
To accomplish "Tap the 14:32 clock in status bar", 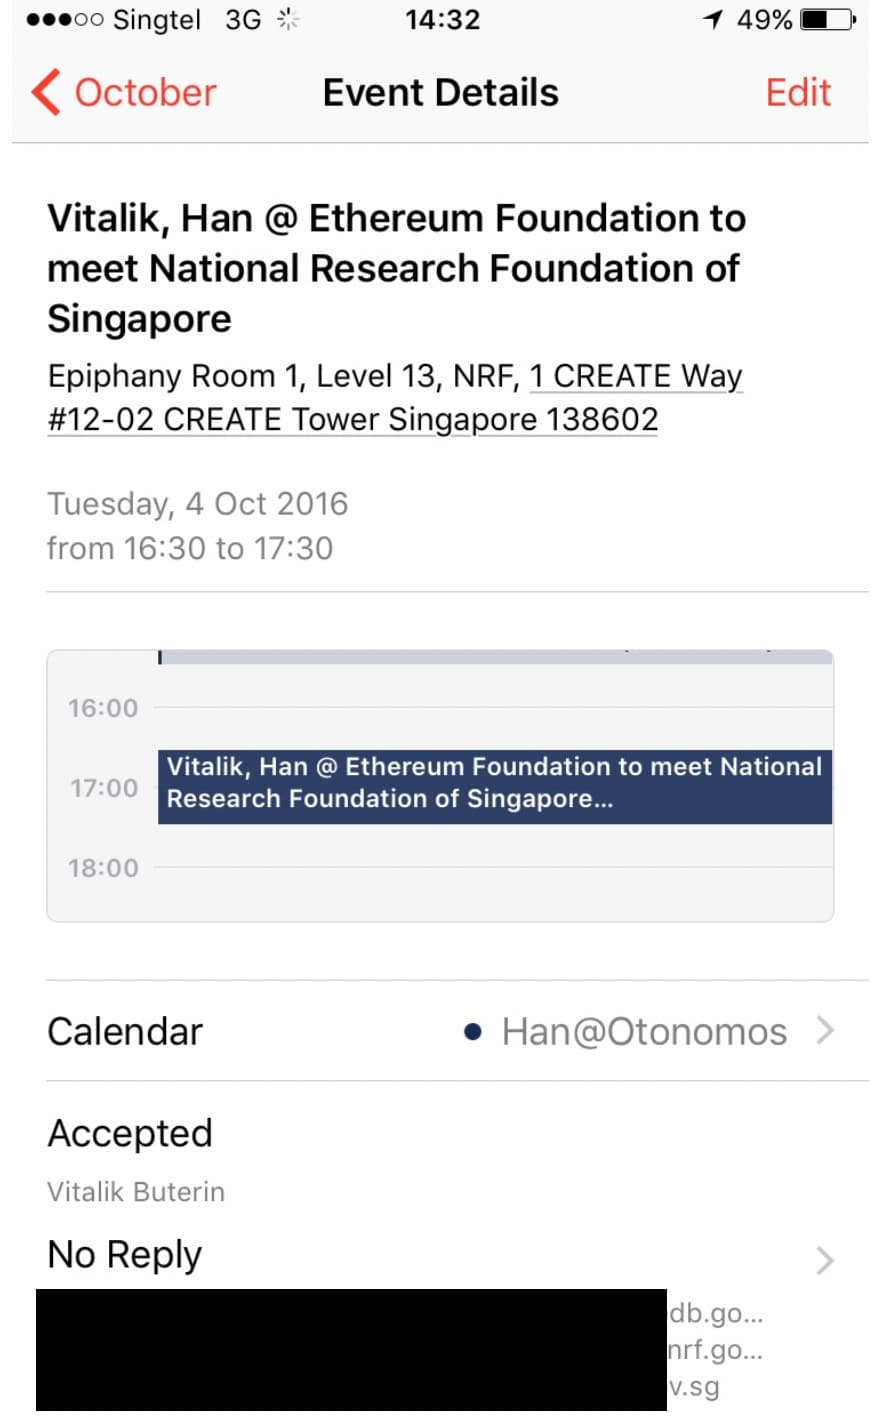I will [x=443, y=19].
